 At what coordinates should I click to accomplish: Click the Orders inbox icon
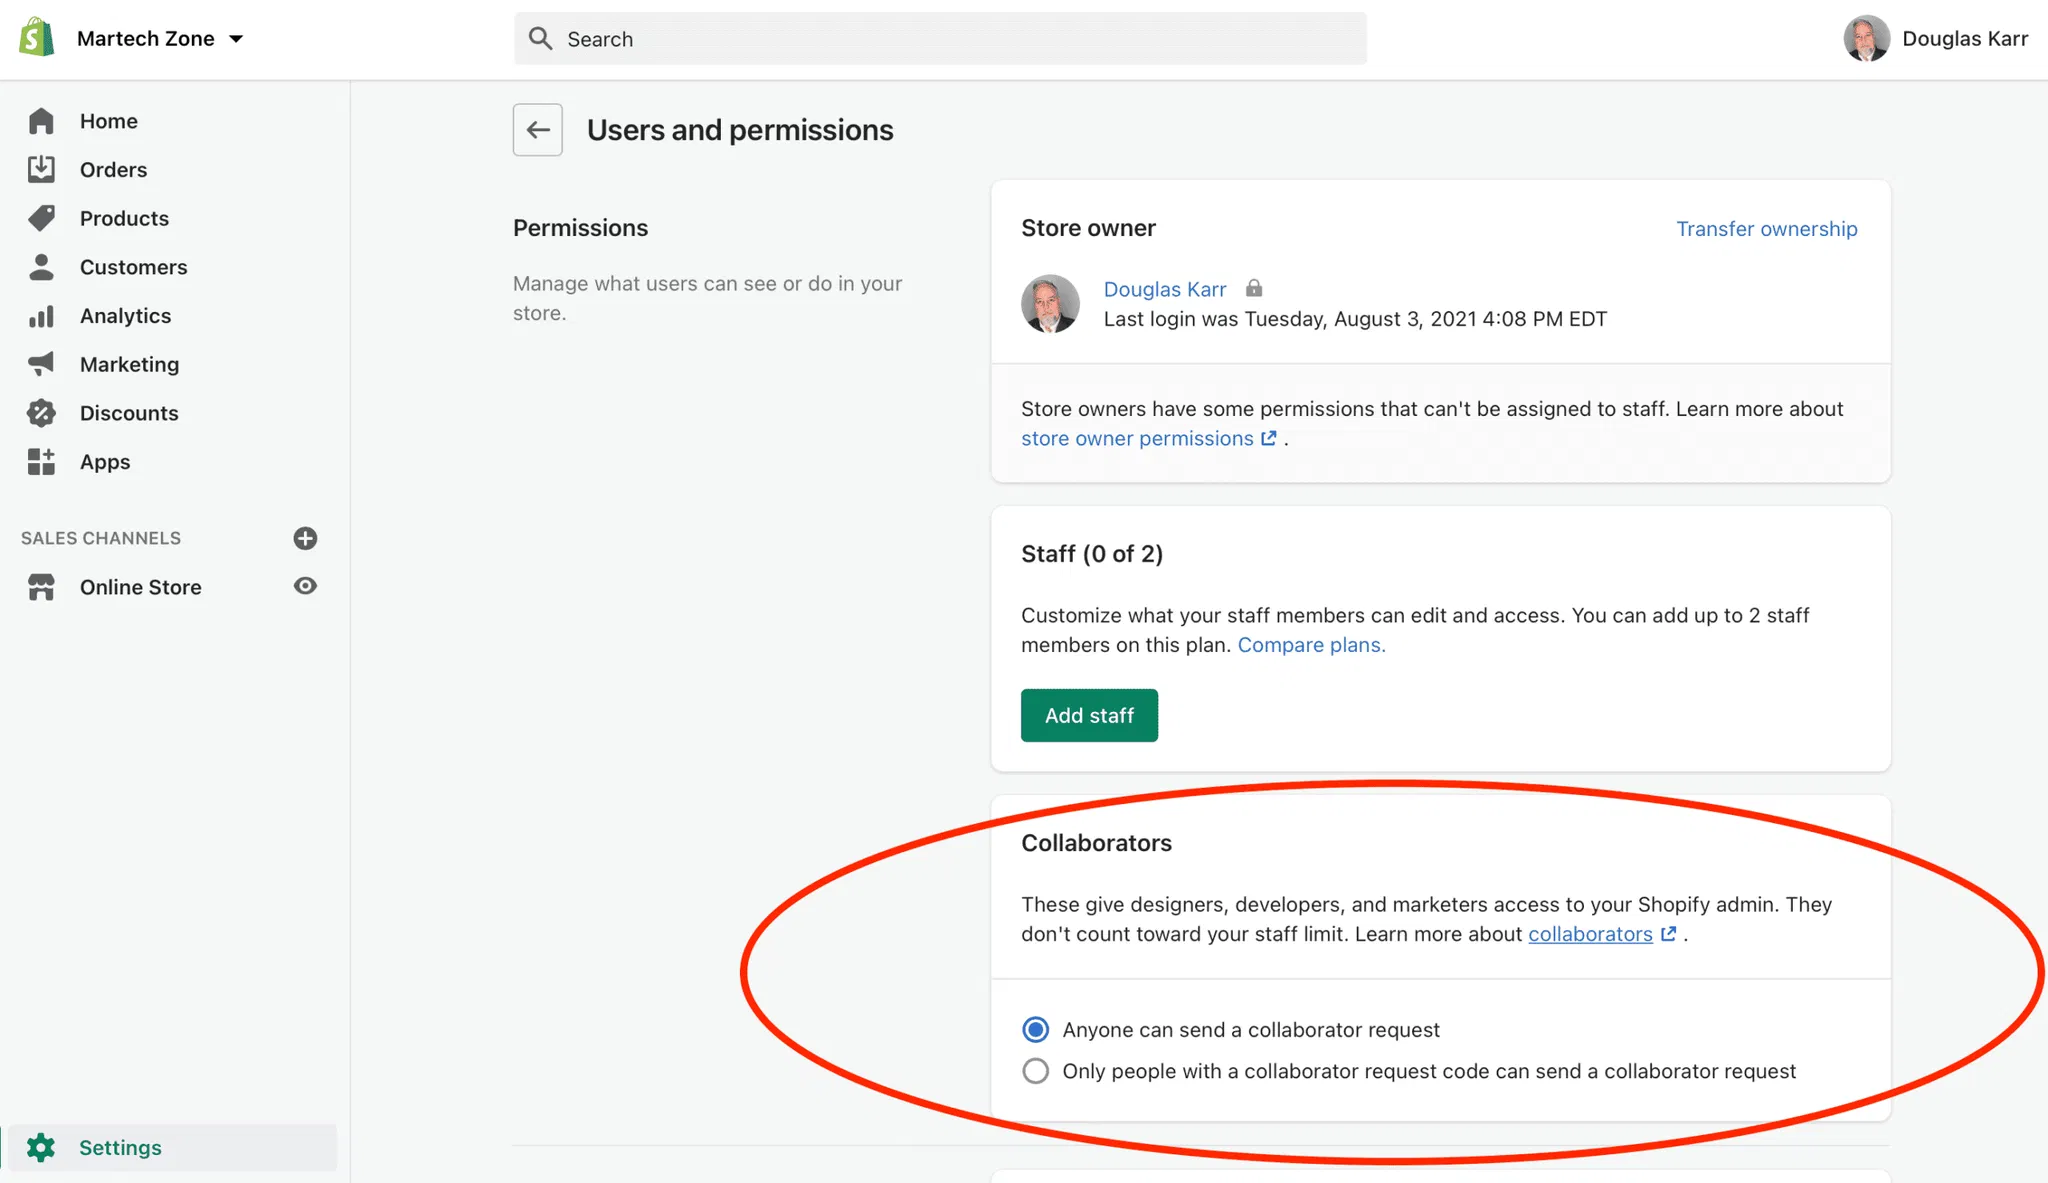tap(41, 169)
